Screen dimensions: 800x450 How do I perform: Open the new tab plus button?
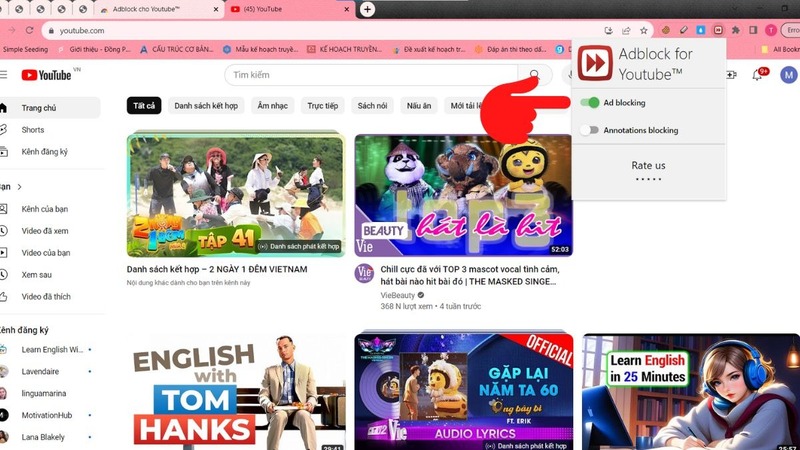pyautogui.click(x=367, y=9)
